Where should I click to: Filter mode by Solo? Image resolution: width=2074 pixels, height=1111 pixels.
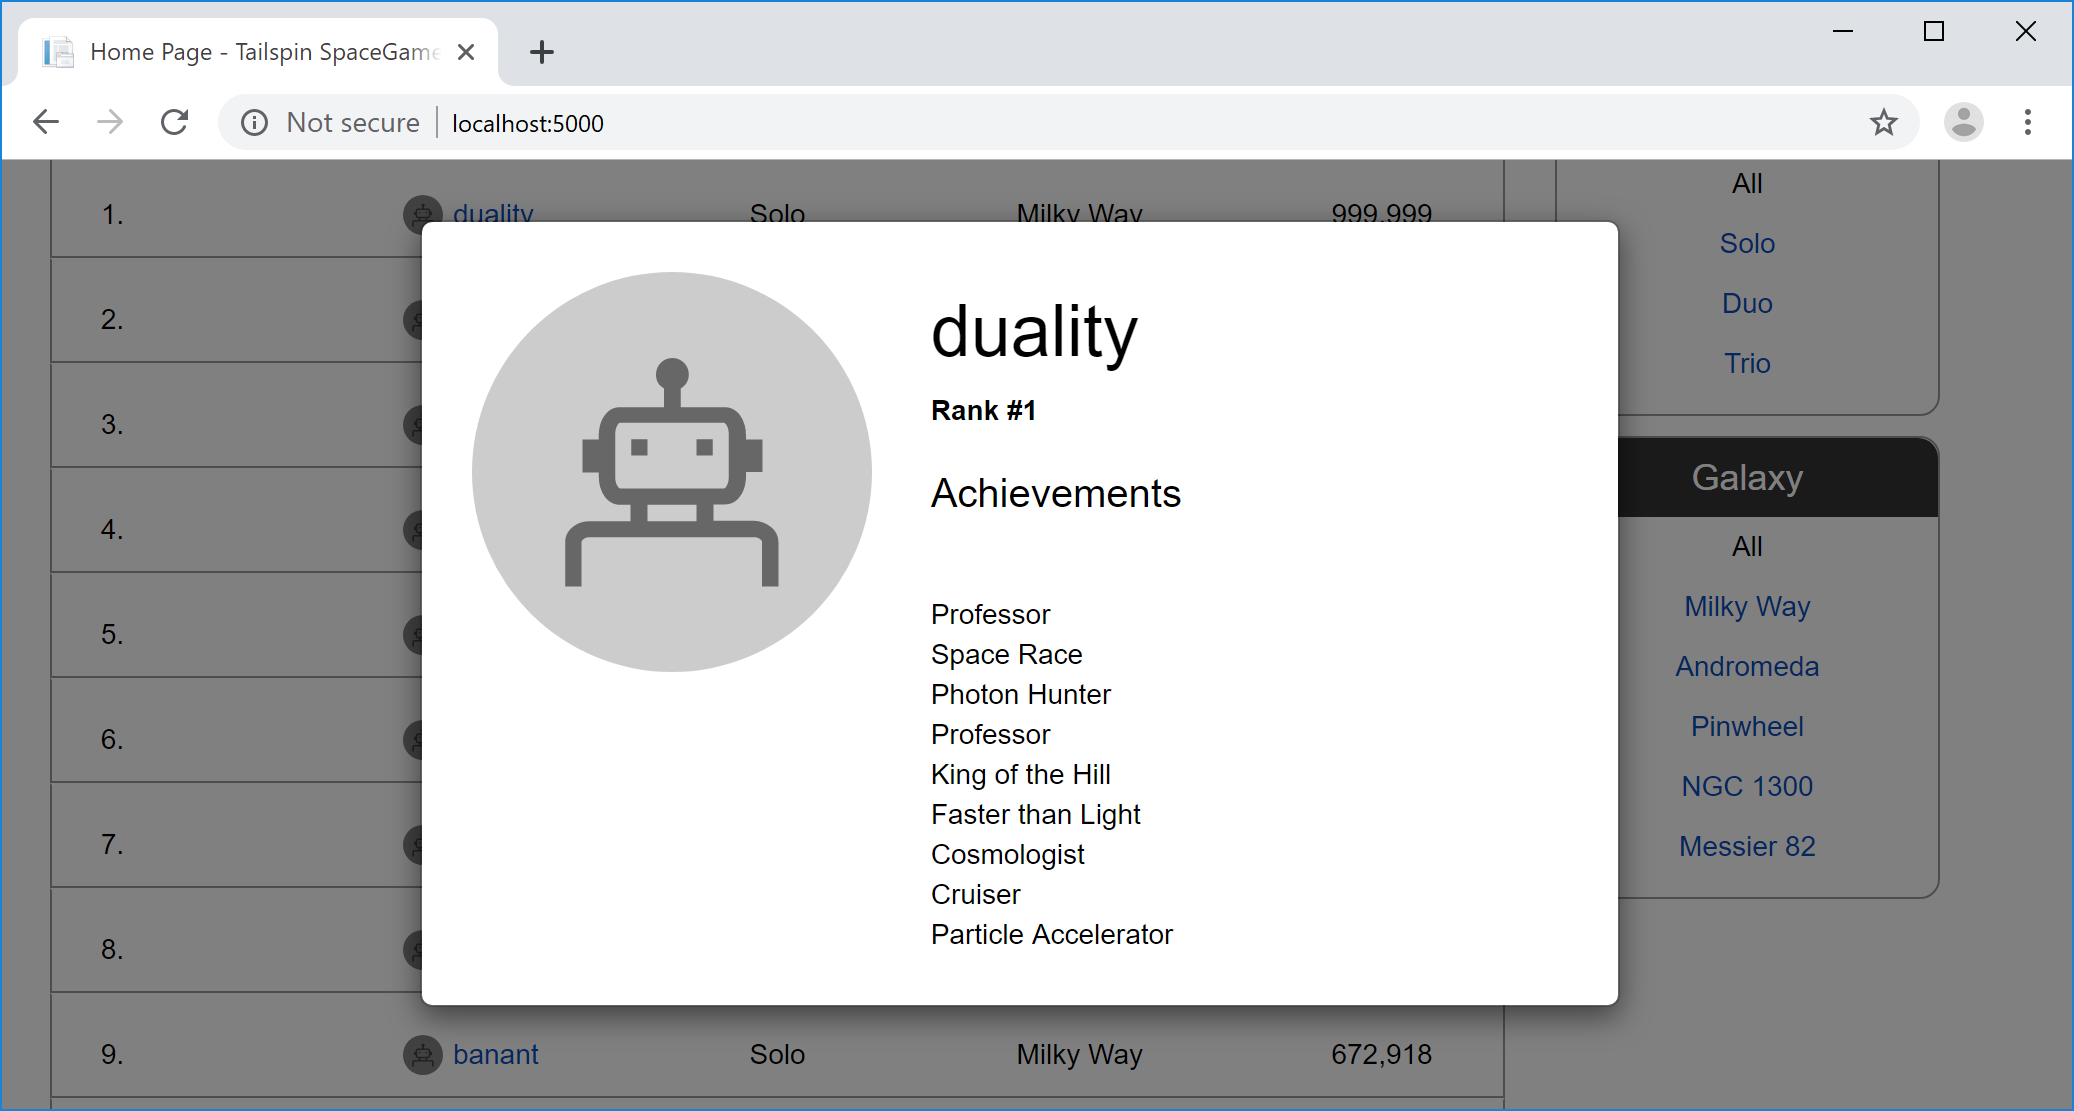[x=1747, y=243]
